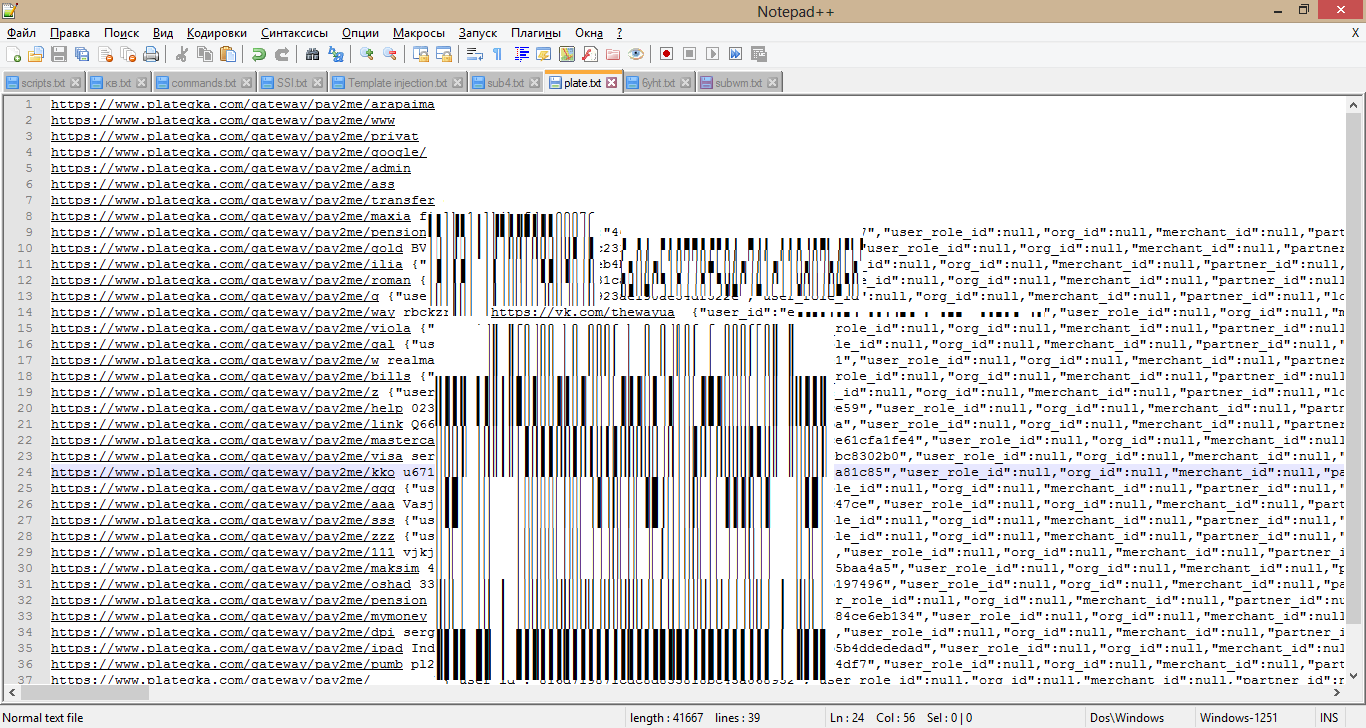
Task: Open the Поиск menu
Action: pyautogui.click(x=122, y=33)
